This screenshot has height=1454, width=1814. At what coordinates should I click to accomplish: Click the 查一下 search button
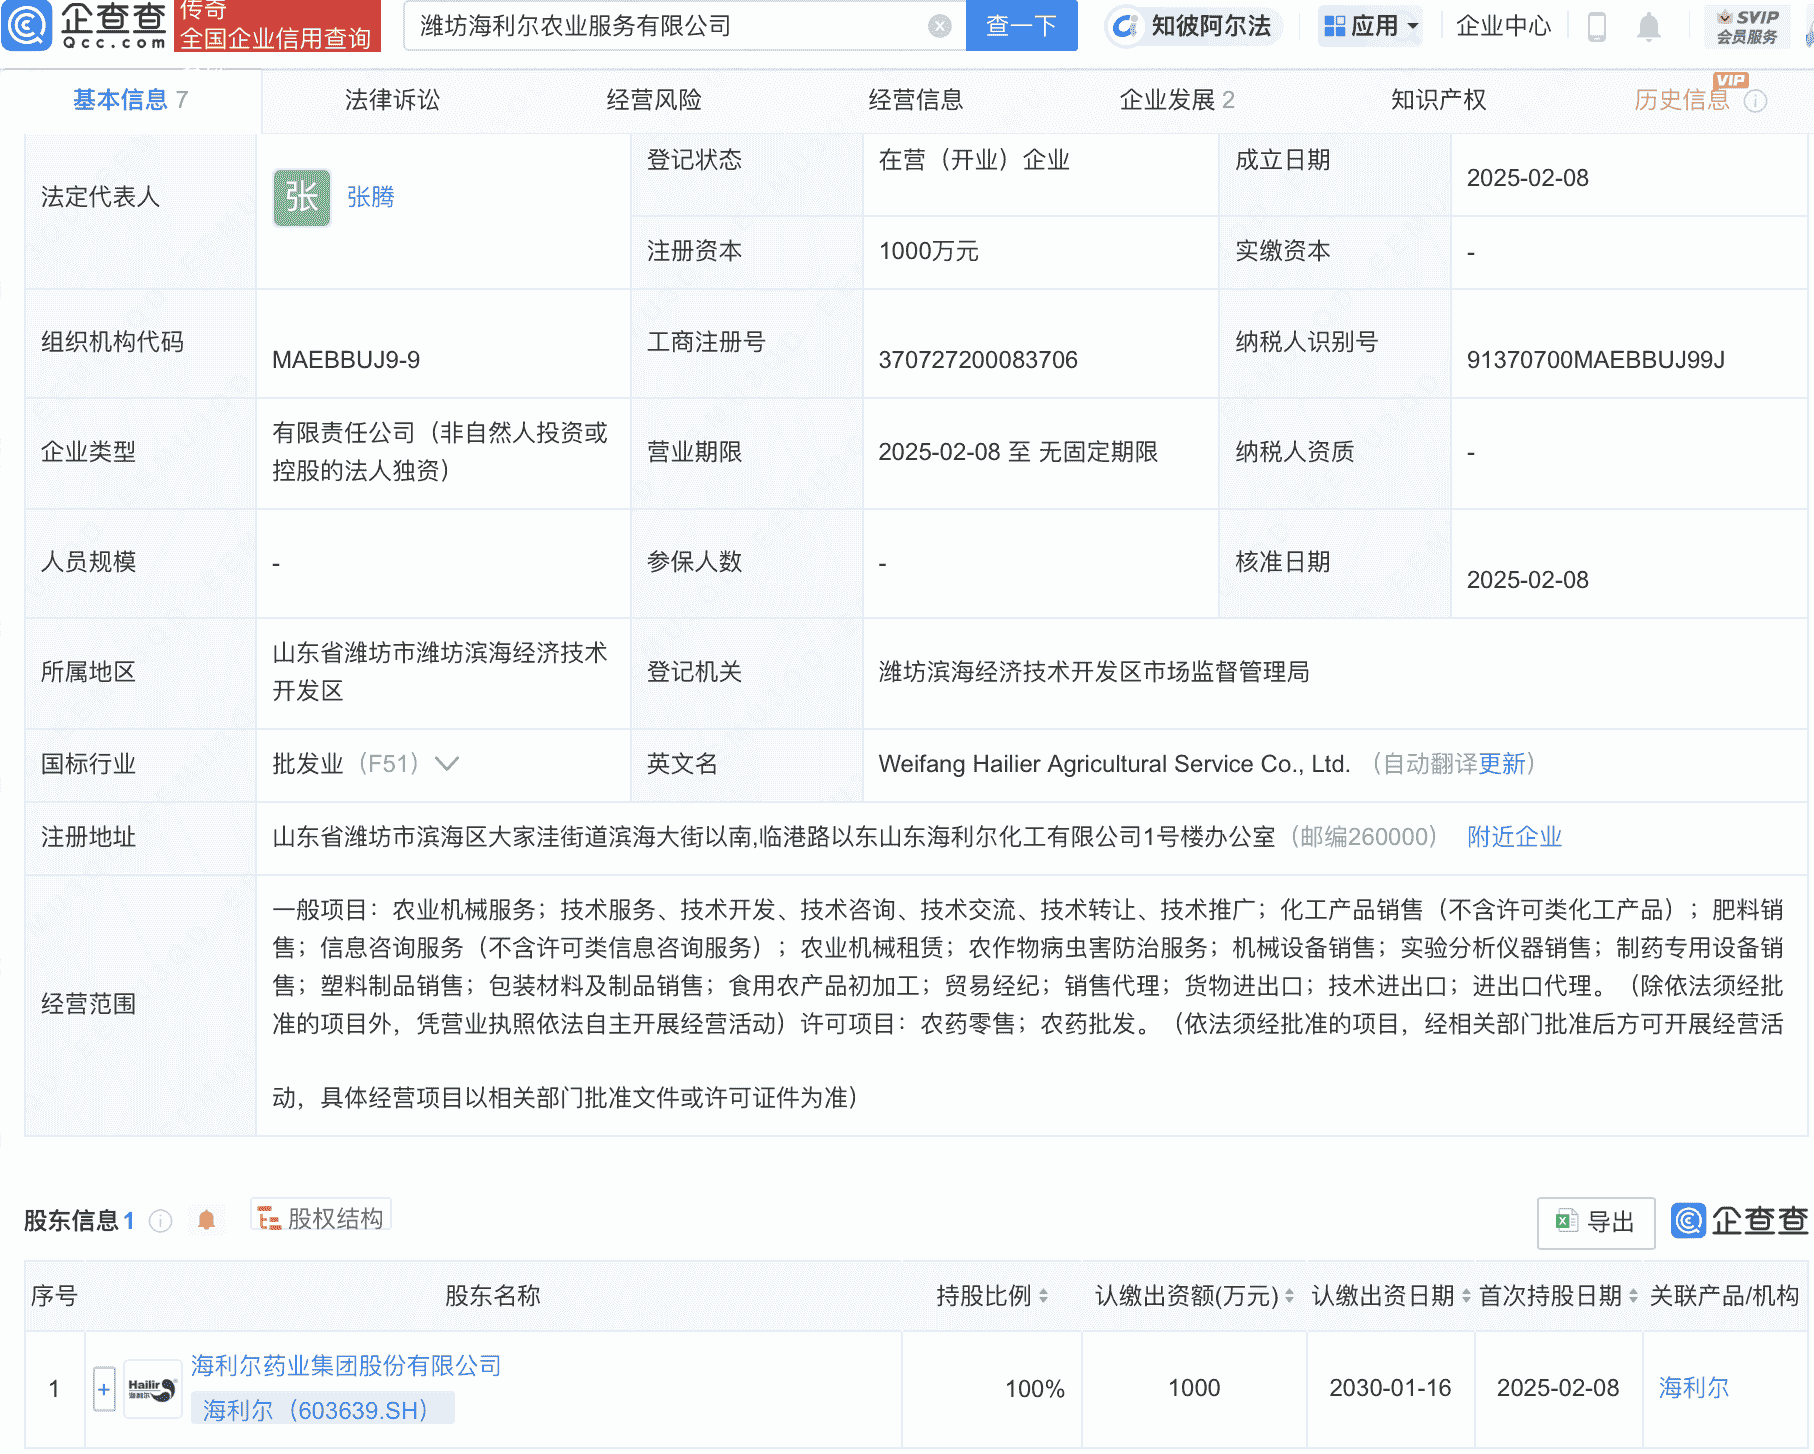[1021, 26]
